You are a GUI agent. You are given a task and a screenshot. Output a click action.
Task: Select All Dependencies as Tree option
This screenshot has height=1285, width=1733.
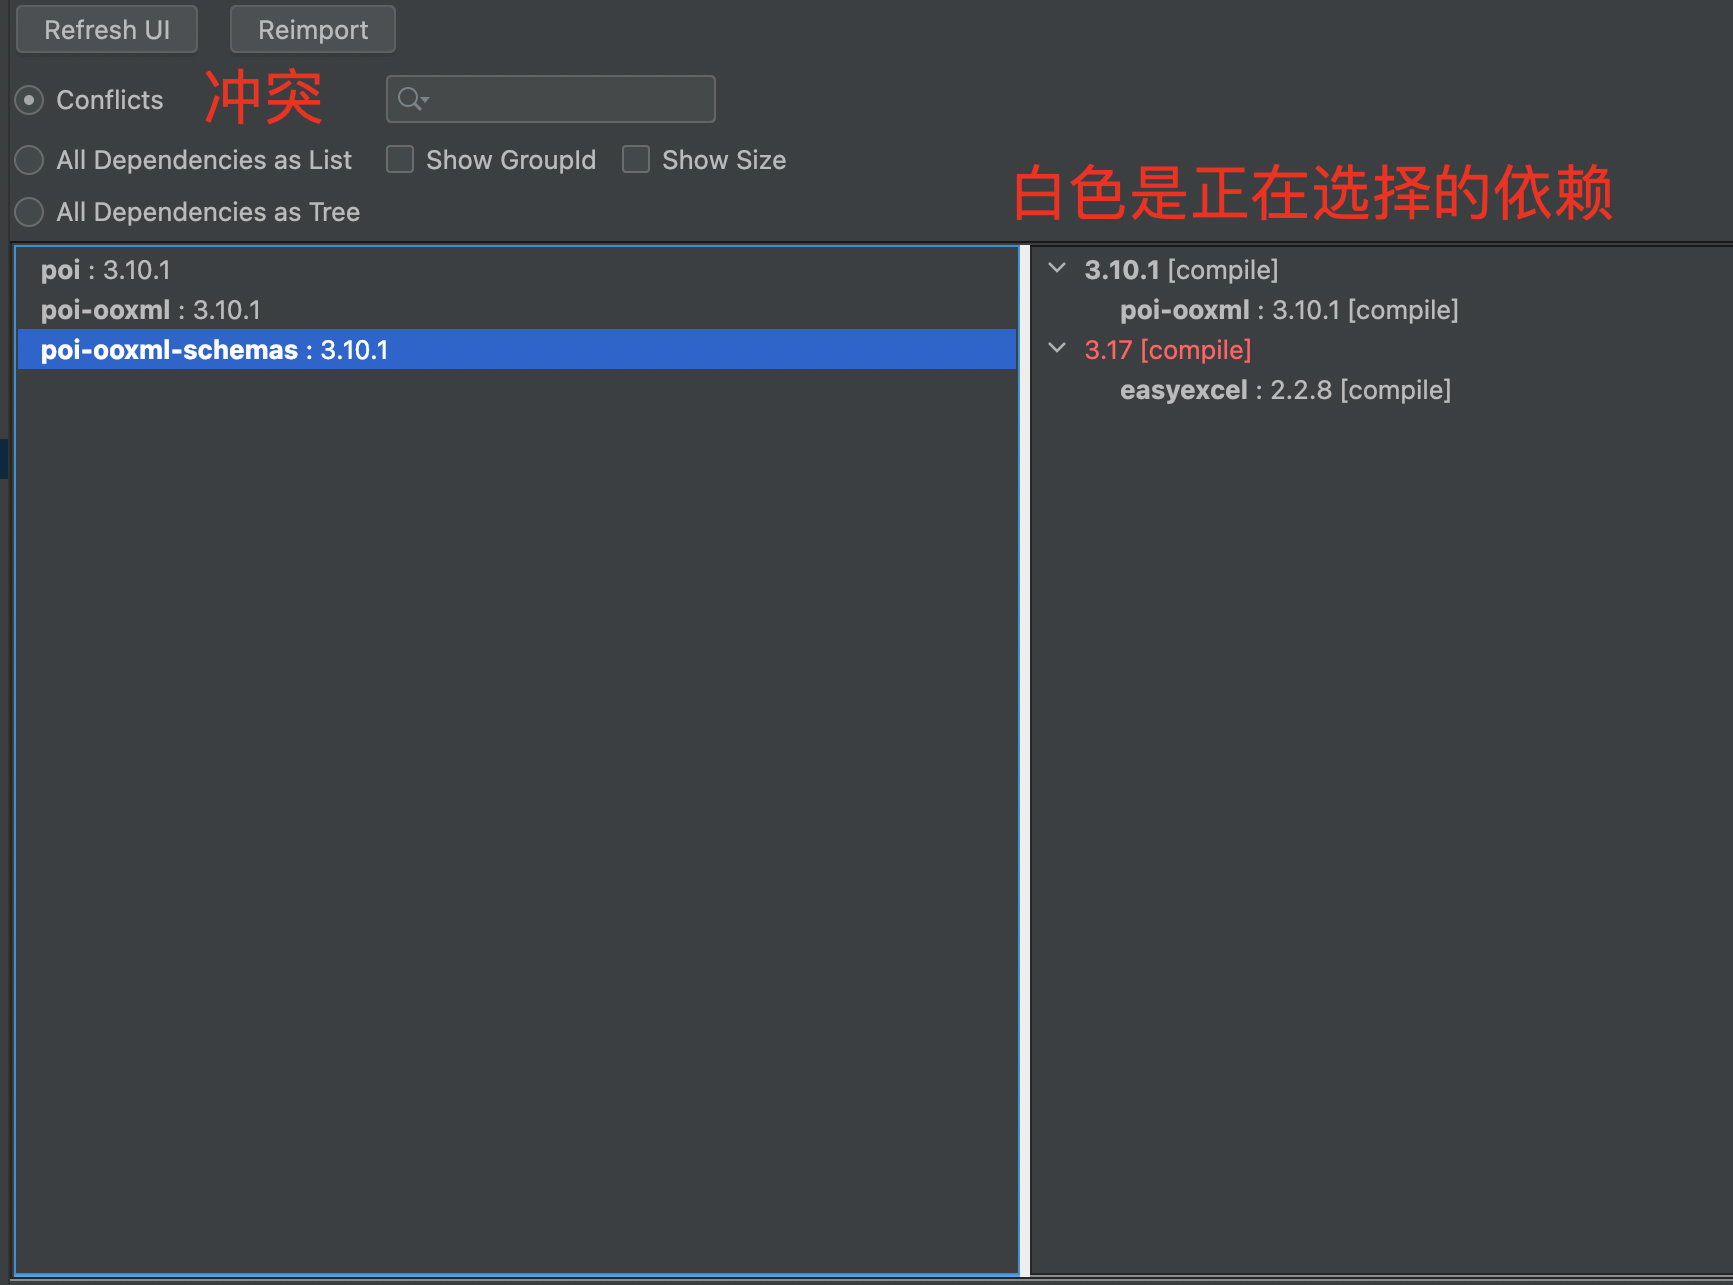click(x=30, y=212)
